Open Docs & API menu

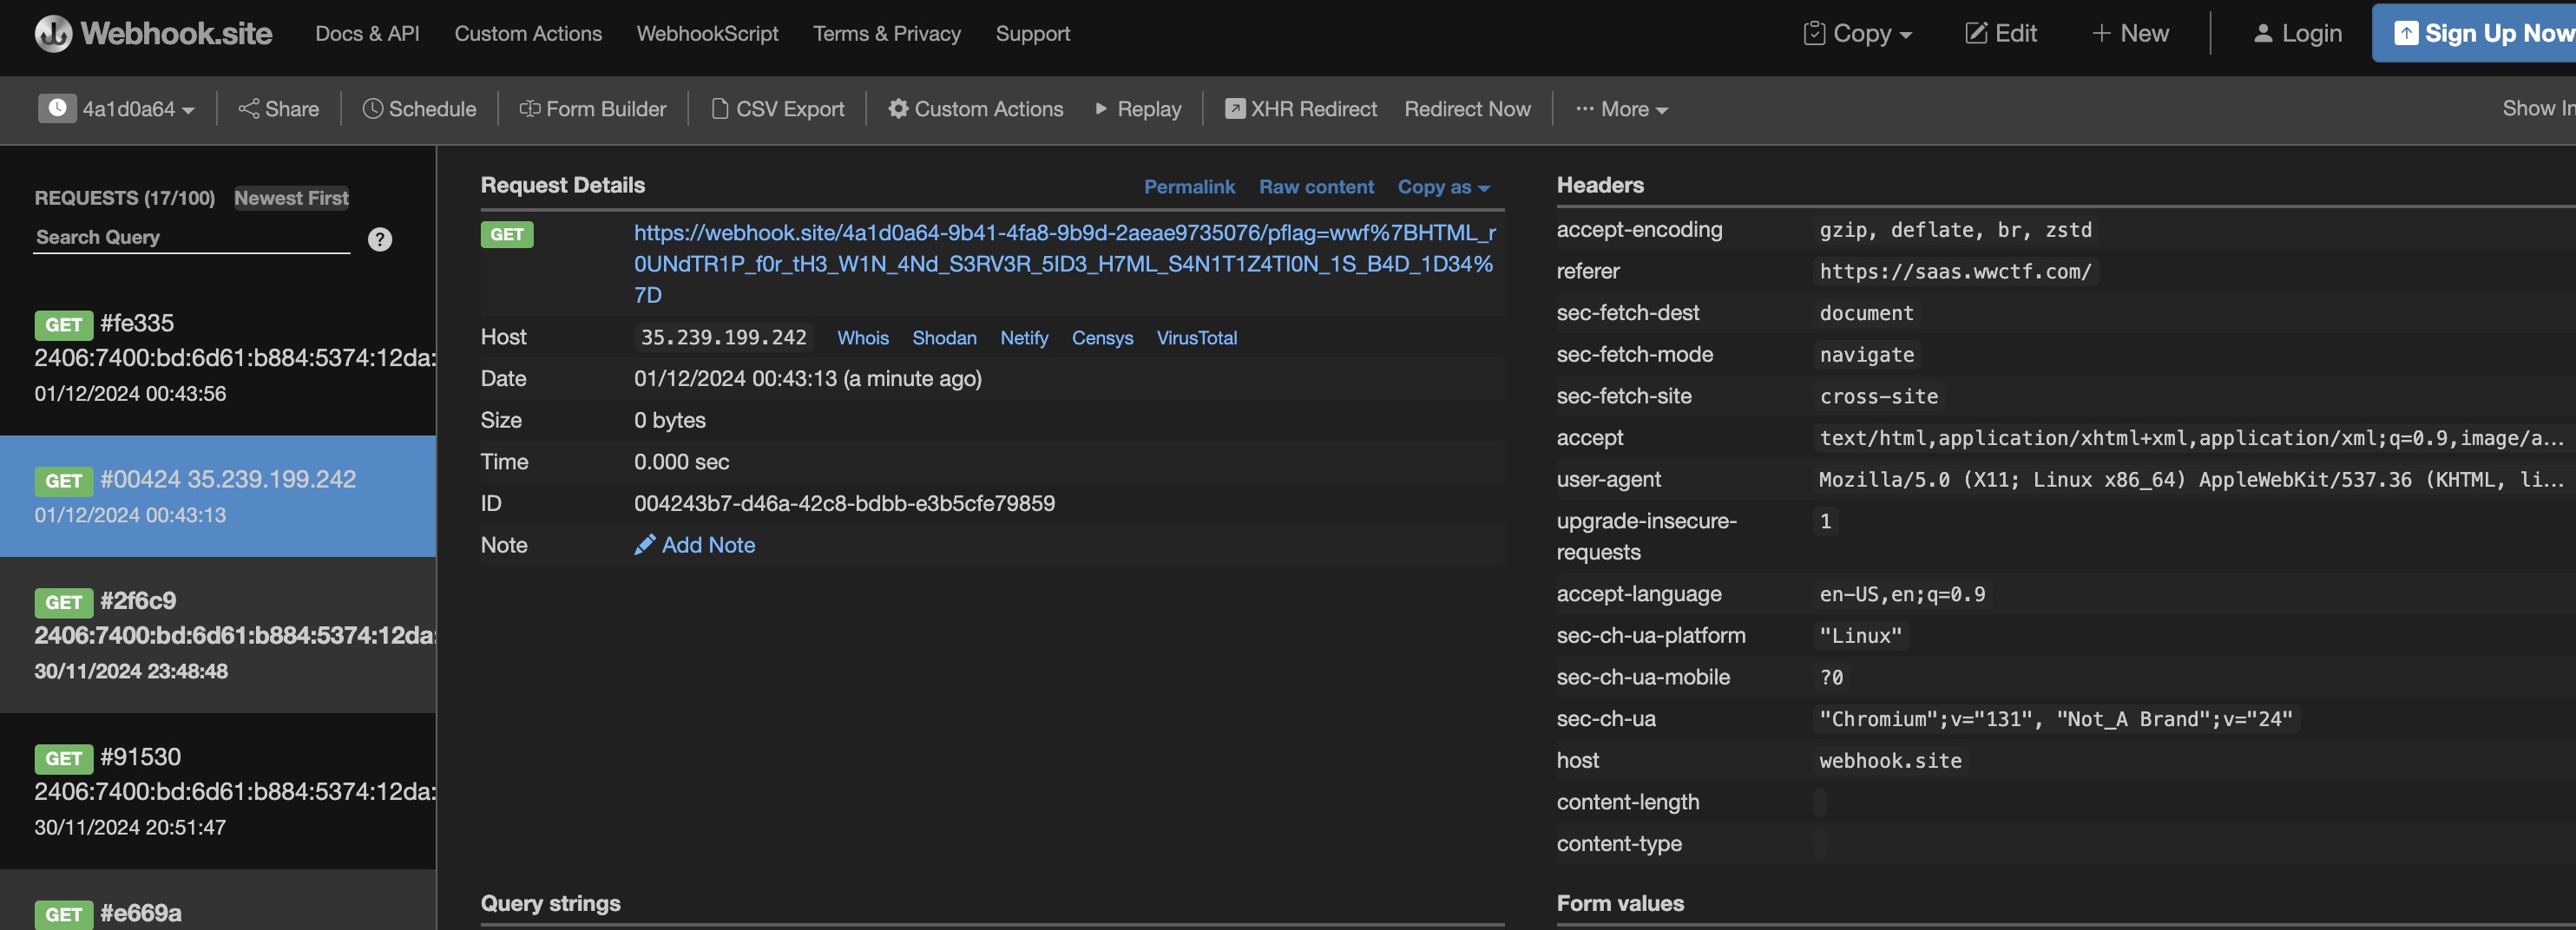point(367,33)
